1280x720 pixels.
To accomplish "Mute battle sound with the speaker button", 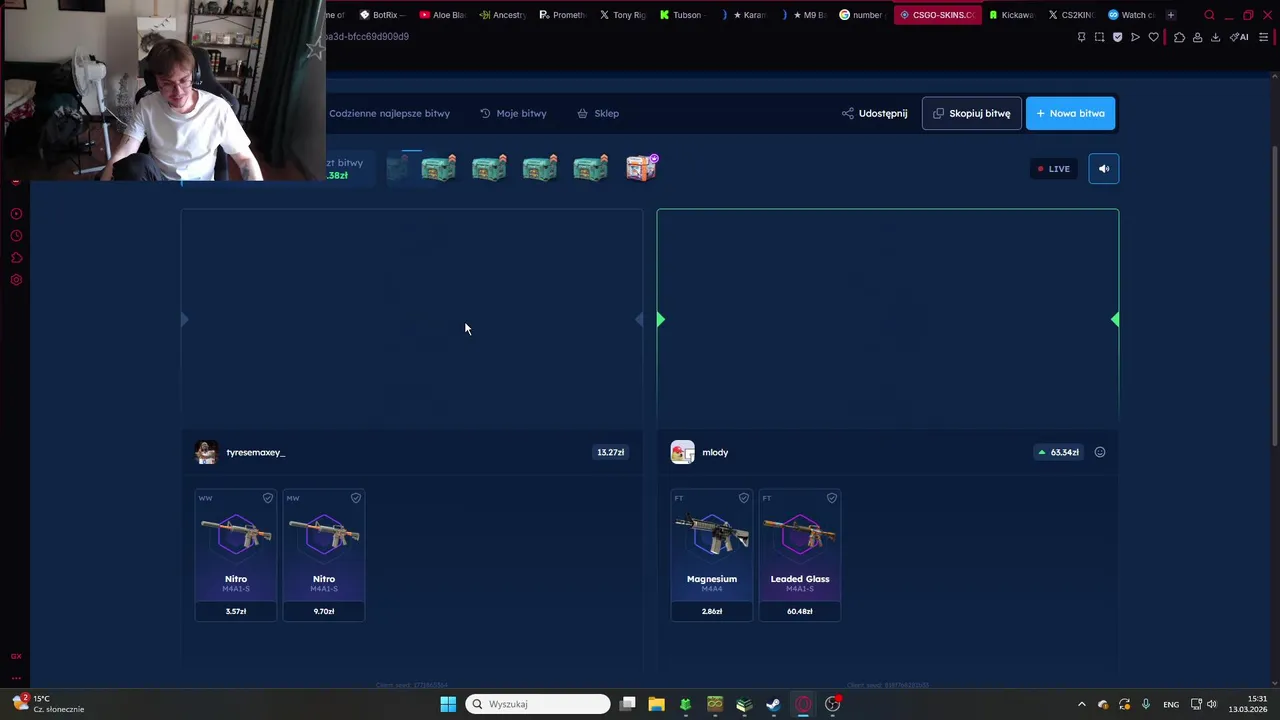I will click(1104, 169).
